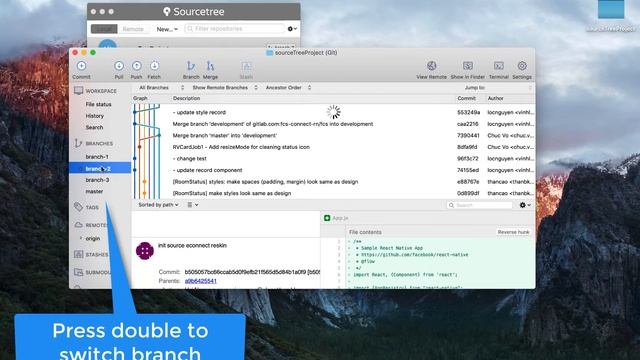The width and height of the screenshot is (640, 360).
Task: Open Search in workspace sidebar
Action: [x=94, y=127]
